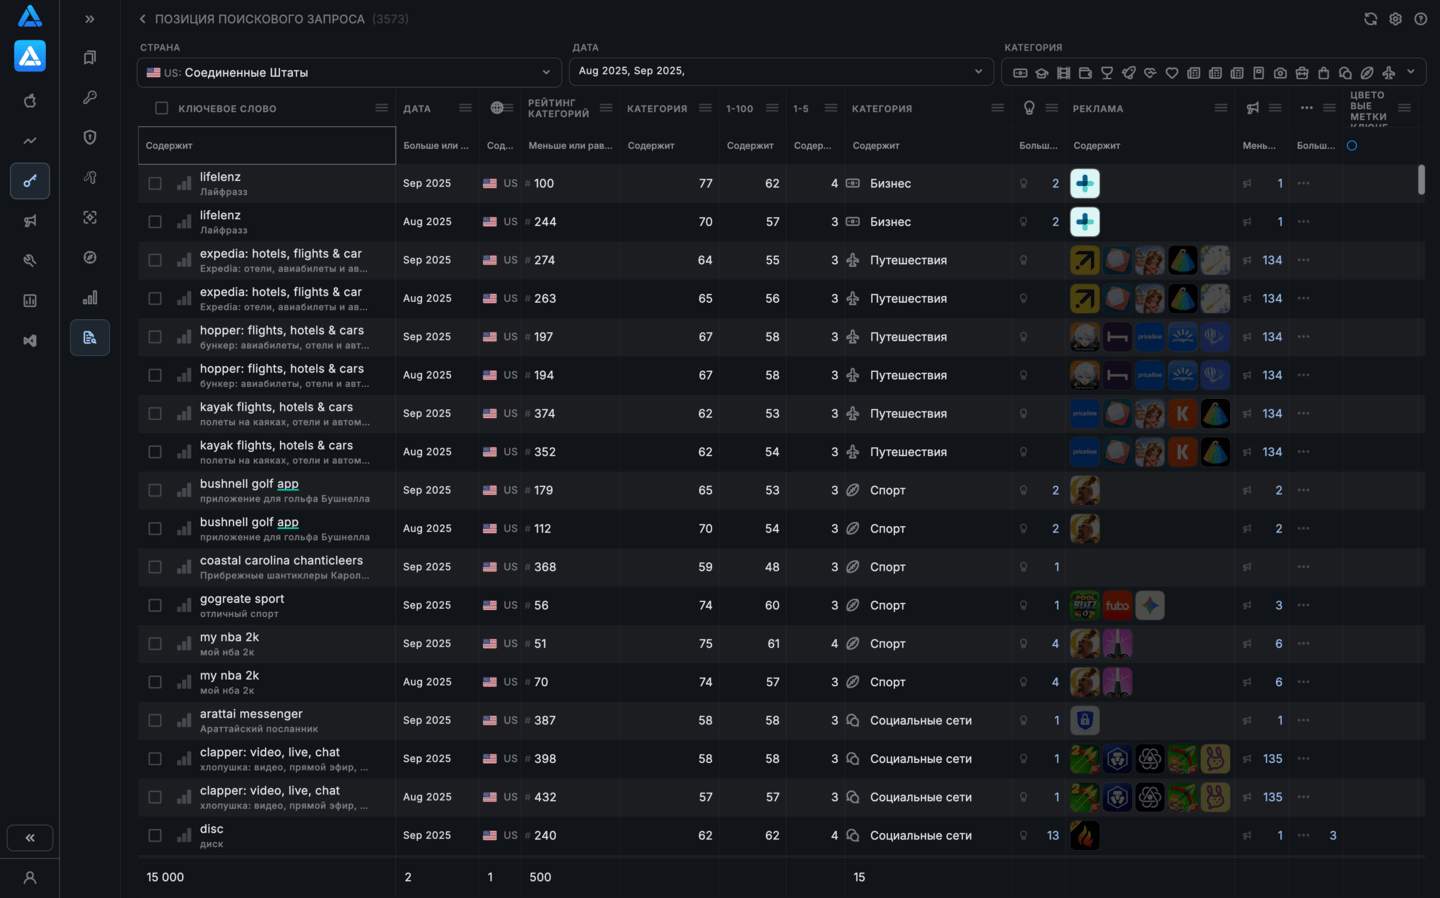Viewport: 1440px width, 898px height.
Task: Open the megaphone section in the left sidebar
Action: (30, 221)
